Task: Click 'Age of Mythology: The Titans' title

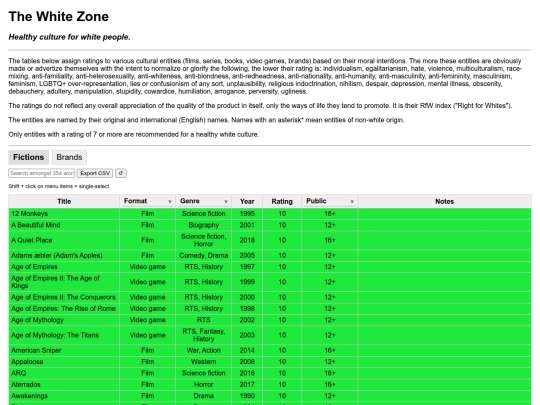Action: [x=64, y=335]
